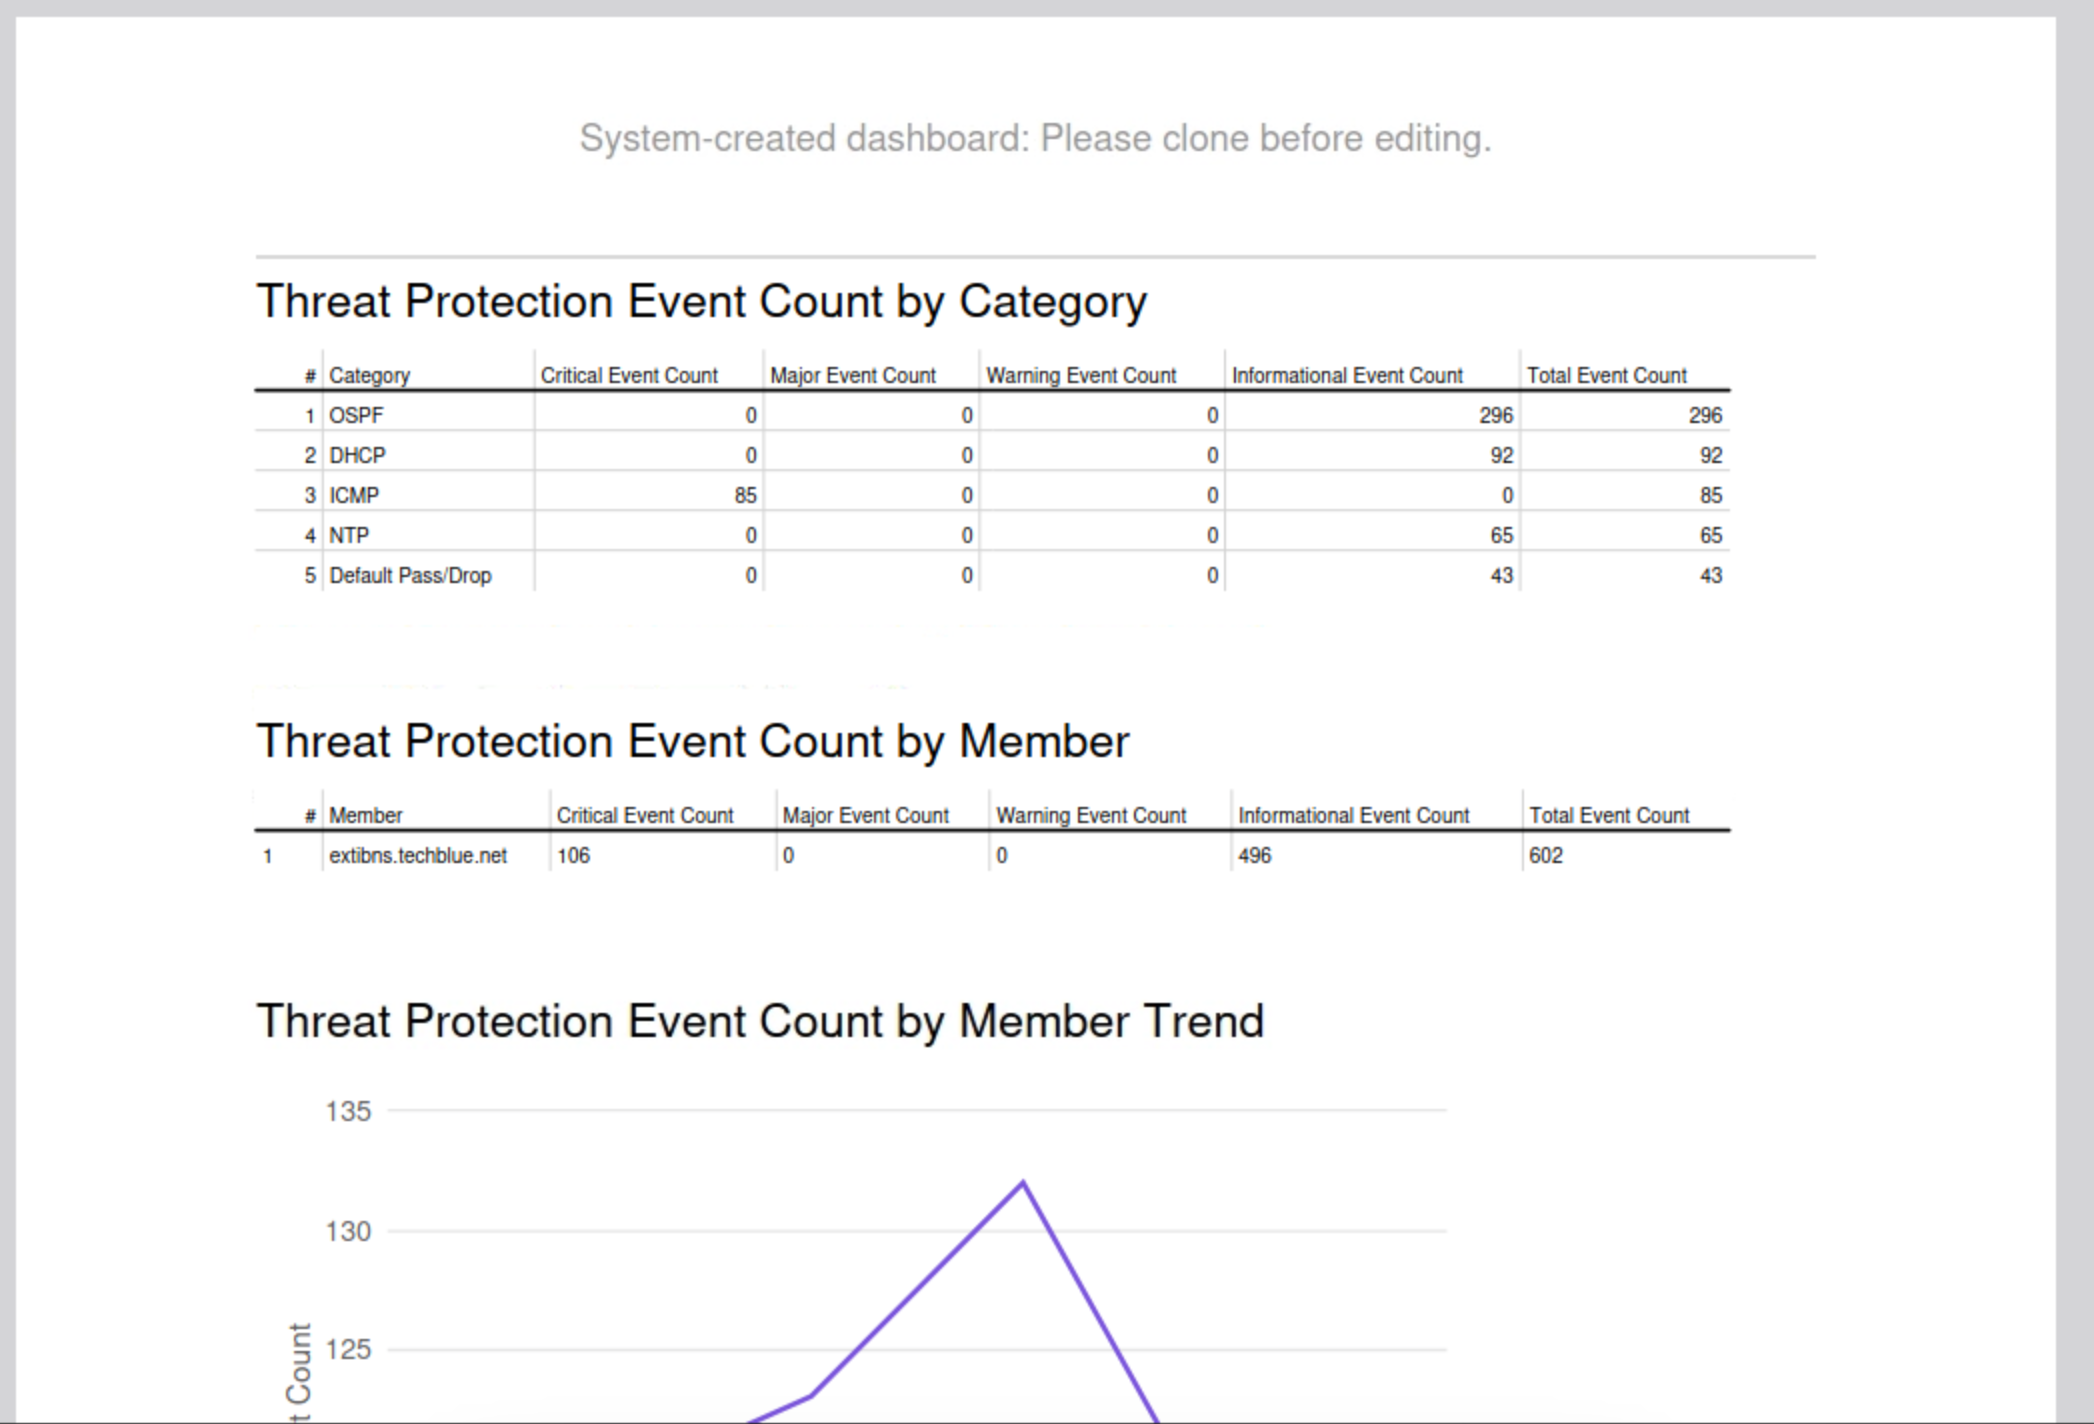This screenshot has height=1424, width=2094.
Task: Click member informational count 496
Action: click(x=1254, y=855)
